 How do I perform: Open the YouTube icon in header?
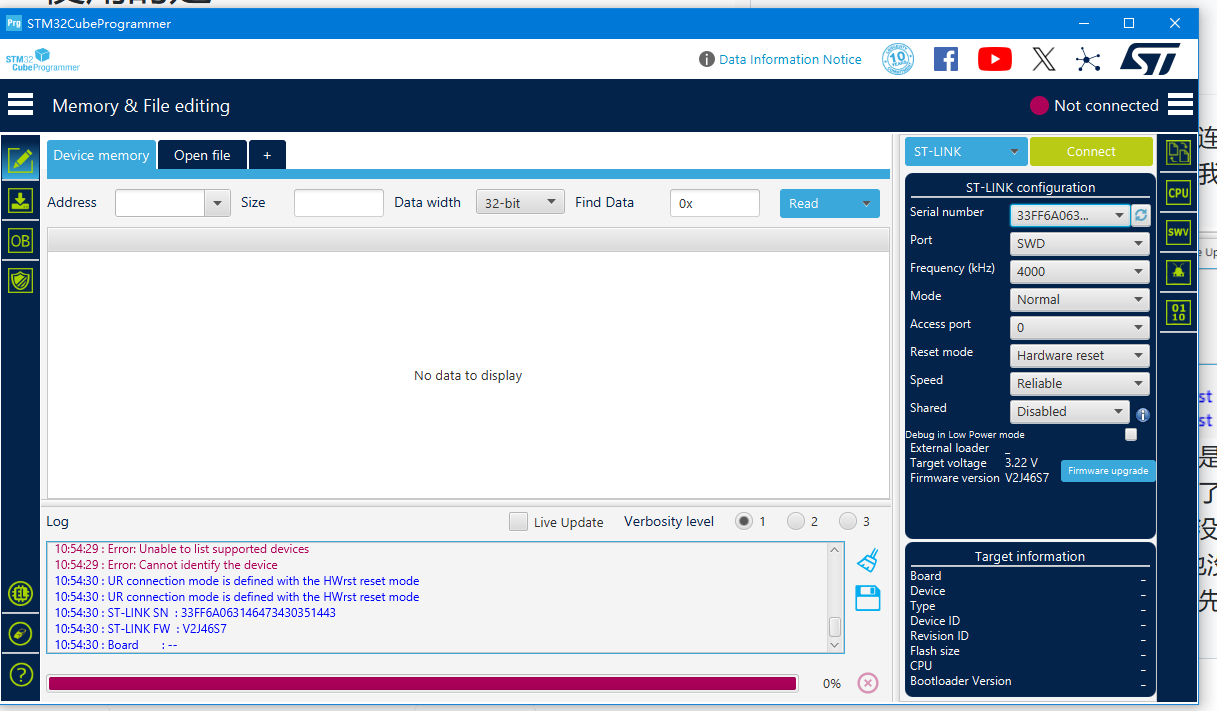994,59
